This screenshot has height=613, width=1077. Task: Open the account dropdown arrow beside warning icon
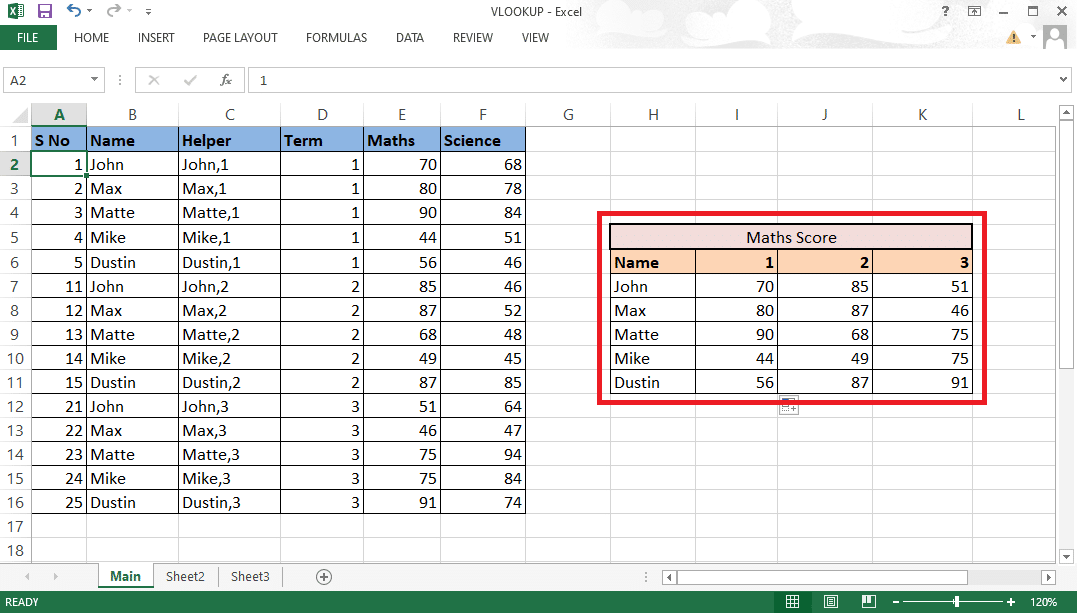(x=1032, y=37)
